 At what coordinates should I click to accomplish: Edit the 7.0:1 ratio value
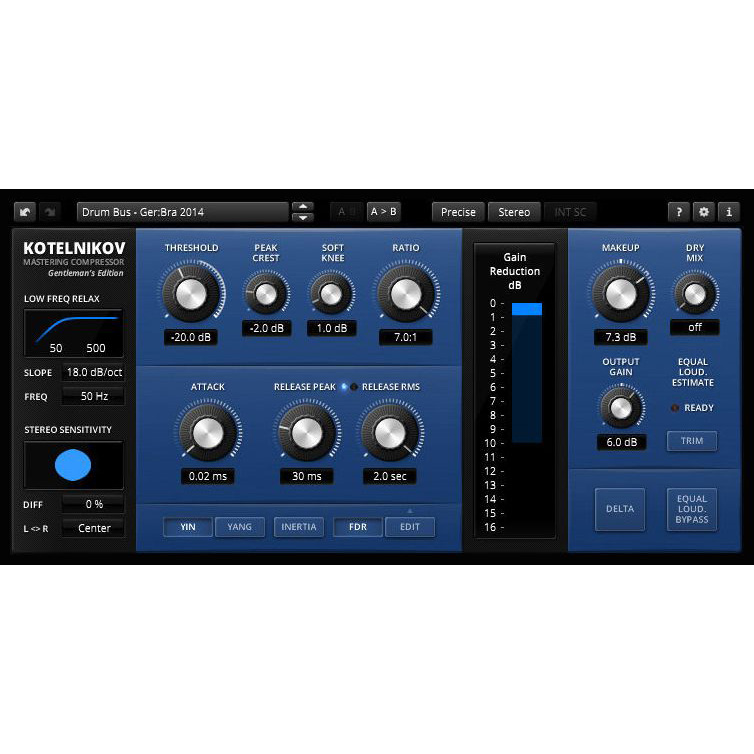point(405,338)
